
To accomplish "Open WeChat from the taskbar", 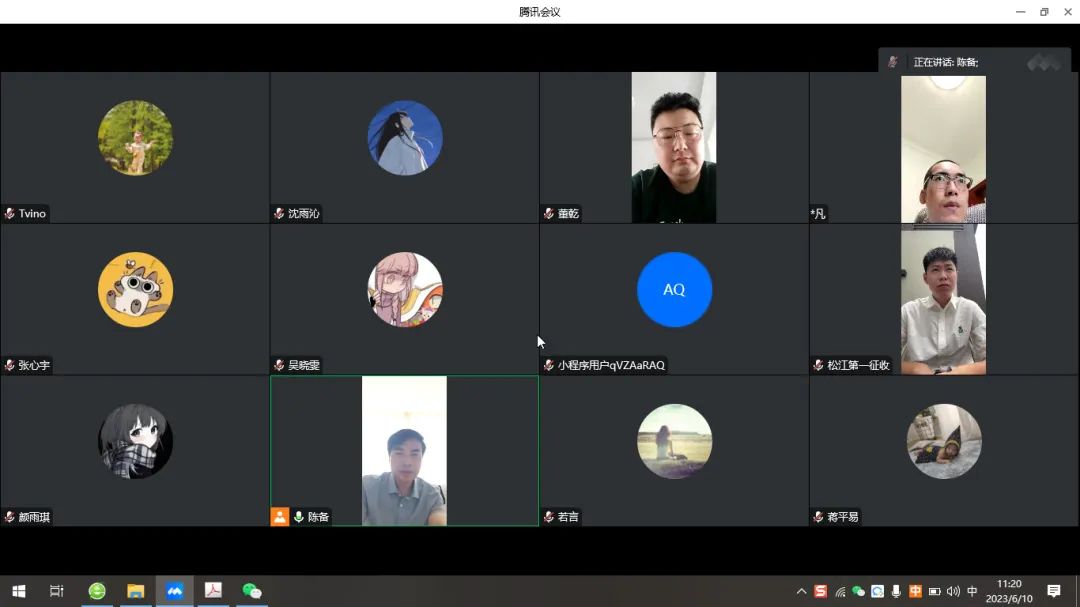I will pyautogui.click(x=252, y=591).
